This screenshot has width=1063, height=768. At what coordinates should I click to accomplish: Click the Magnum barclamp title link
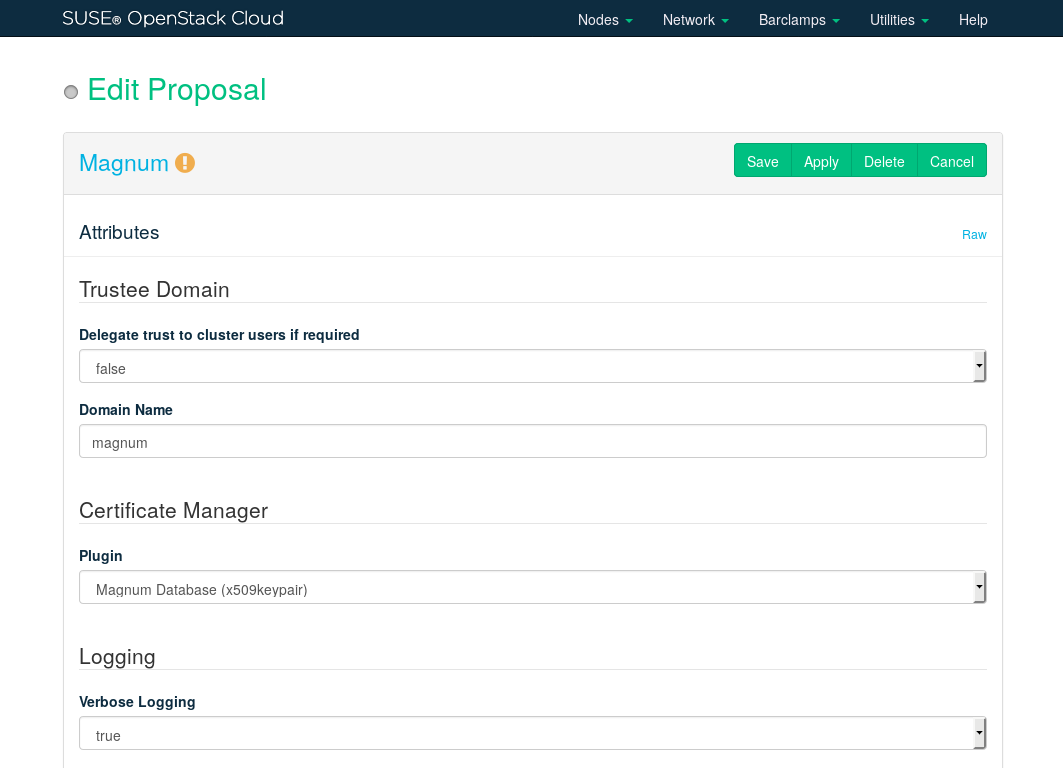coord(124,163)
